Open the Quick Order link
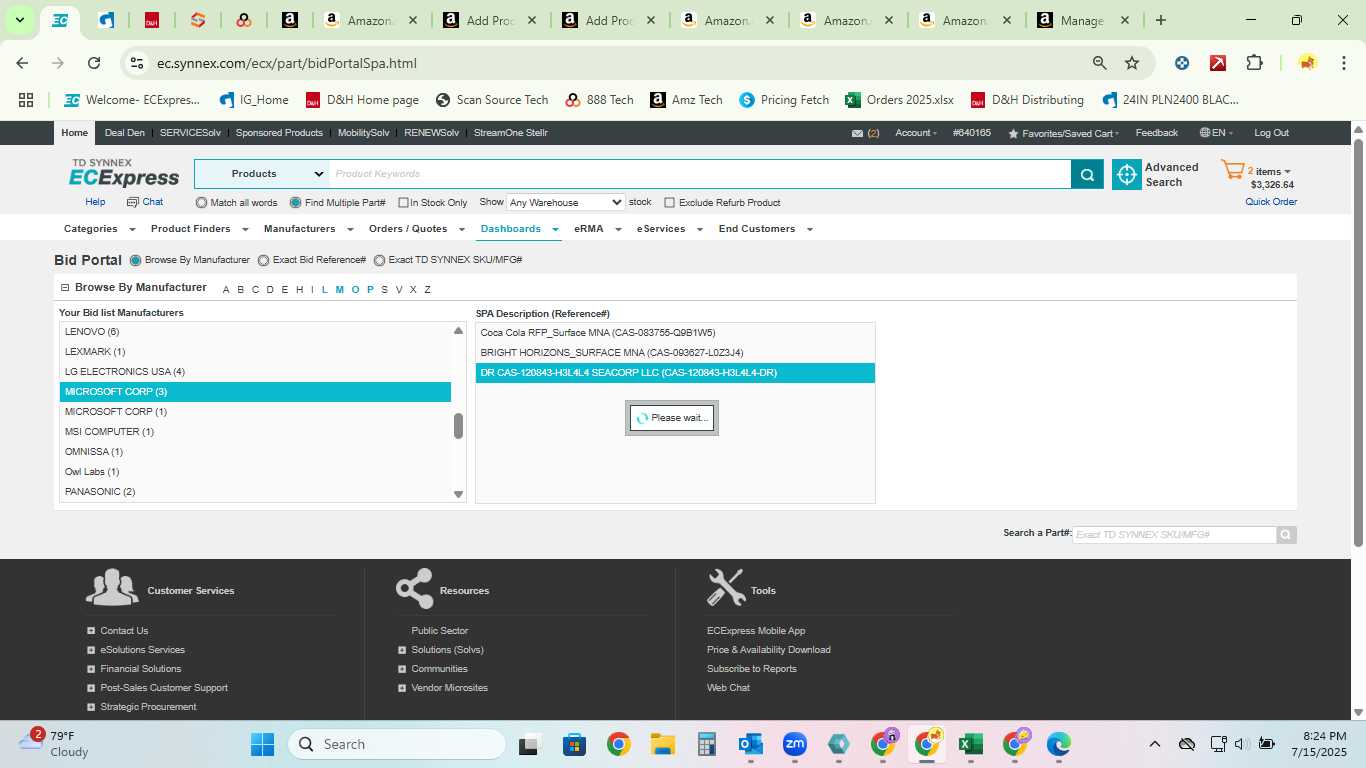The width and height of the screenshot is (1366, 768). [x=1271, y=202]
